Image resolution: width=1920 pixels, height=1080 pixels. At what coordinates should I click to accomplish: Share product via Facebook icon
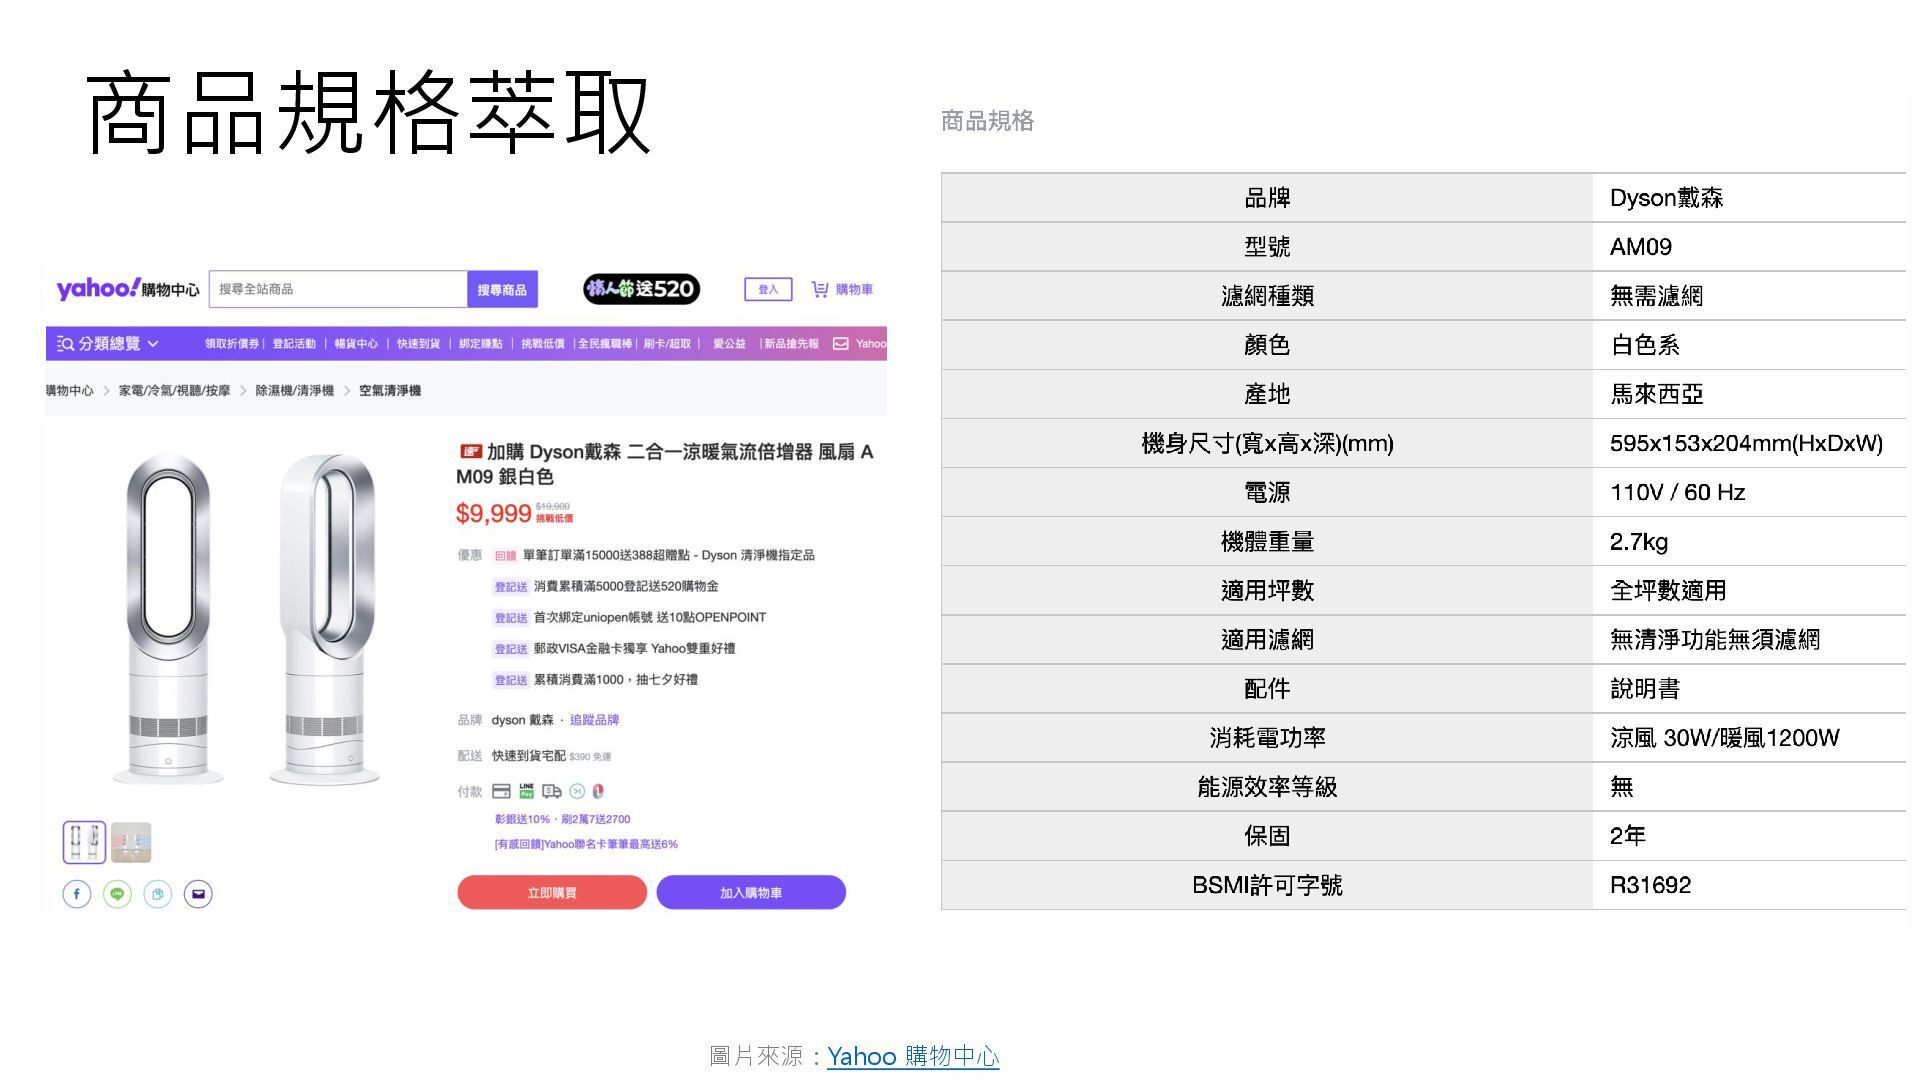point(77,894)
